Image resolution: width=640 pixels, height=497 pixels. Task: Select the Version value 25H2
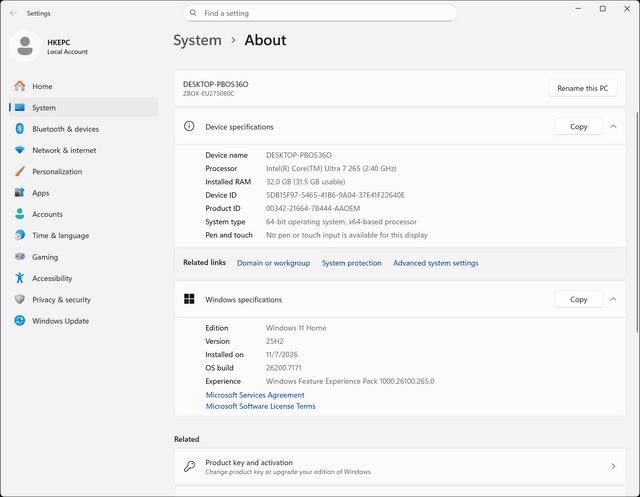click(x=275, y=341)
